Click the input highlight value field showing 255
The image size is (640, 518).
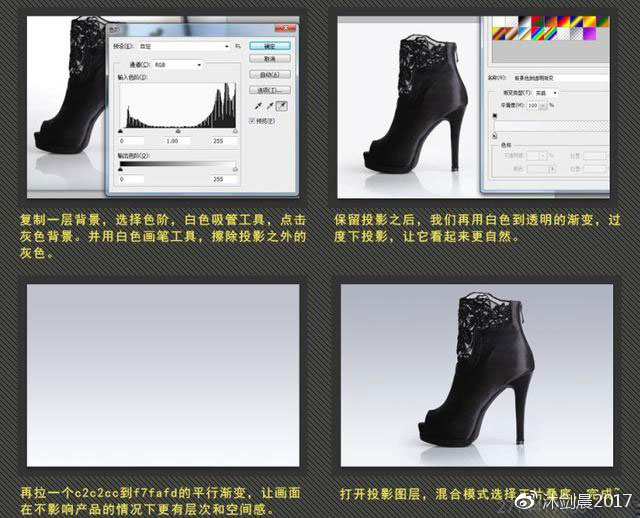click(224, 141)
